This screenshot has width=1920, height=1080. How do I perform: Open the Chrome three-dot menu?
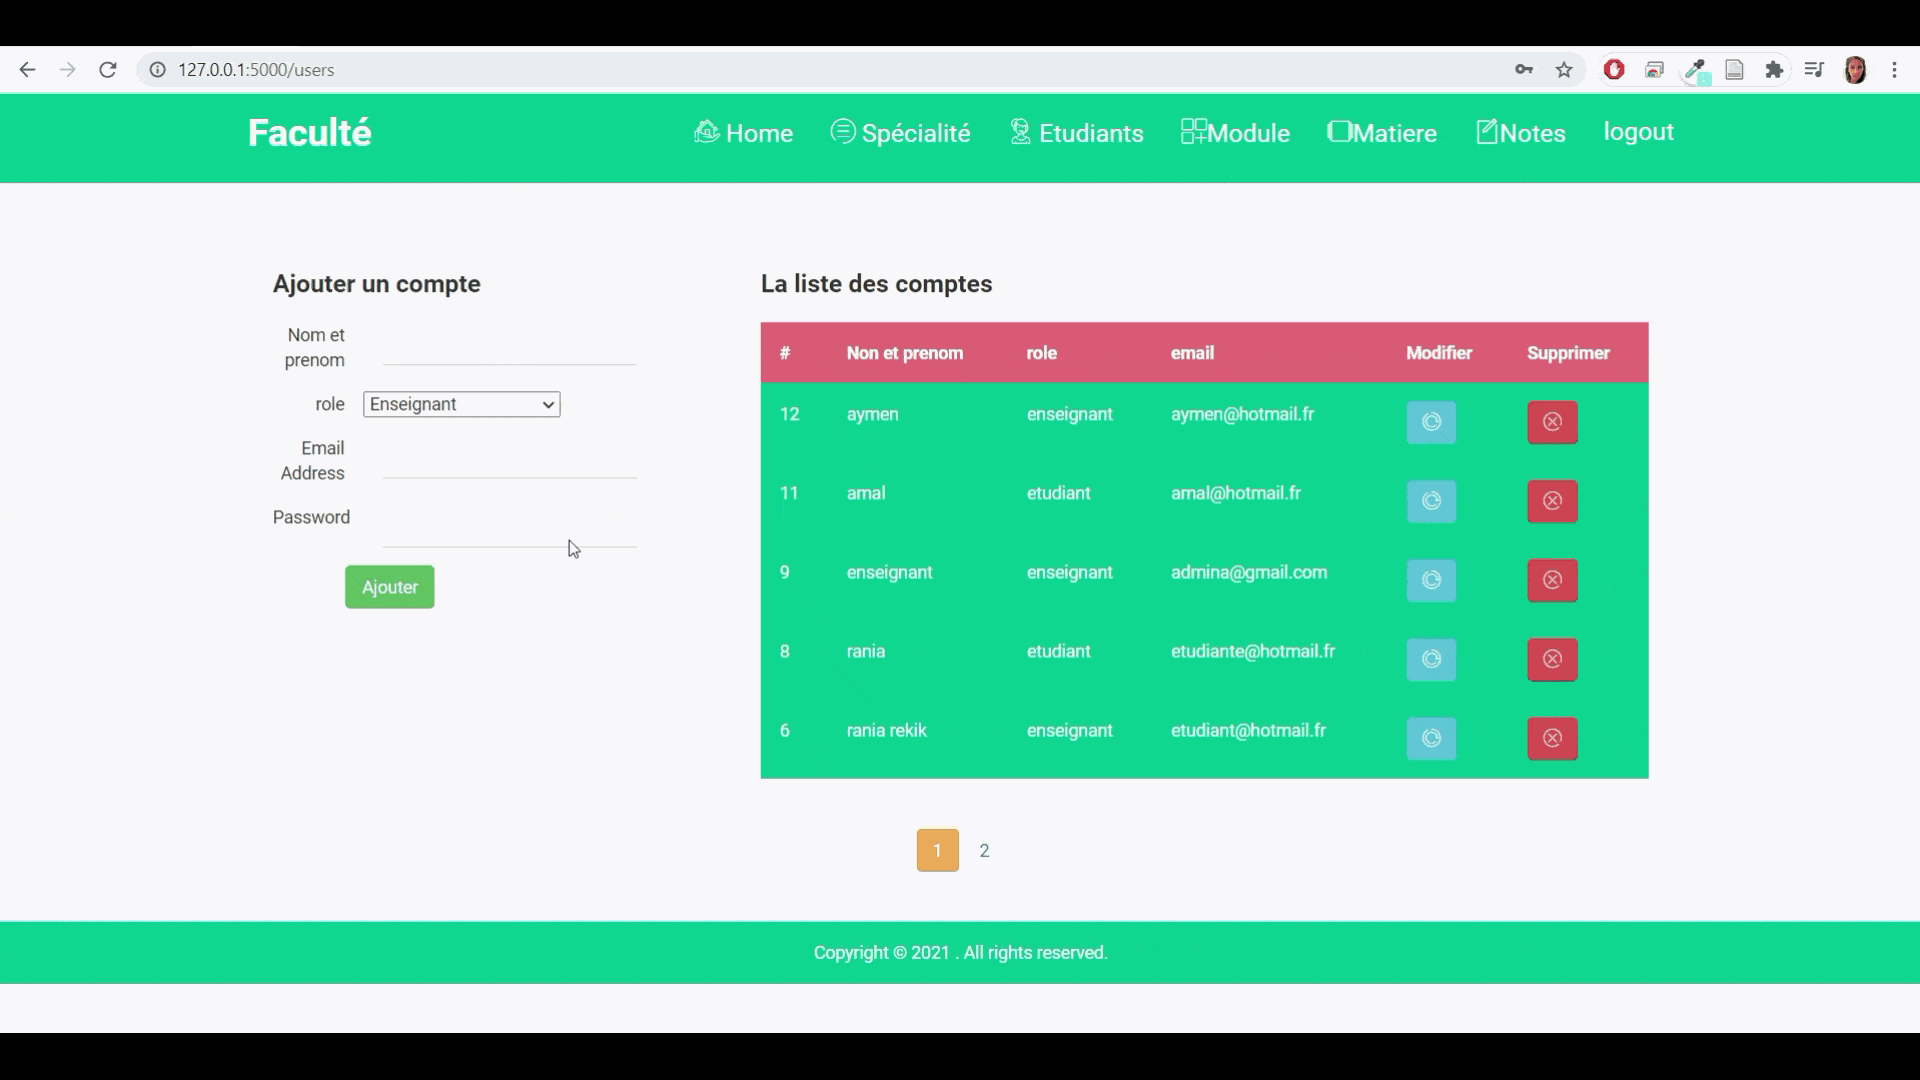pyautogui.click(x=1894, y=70)
